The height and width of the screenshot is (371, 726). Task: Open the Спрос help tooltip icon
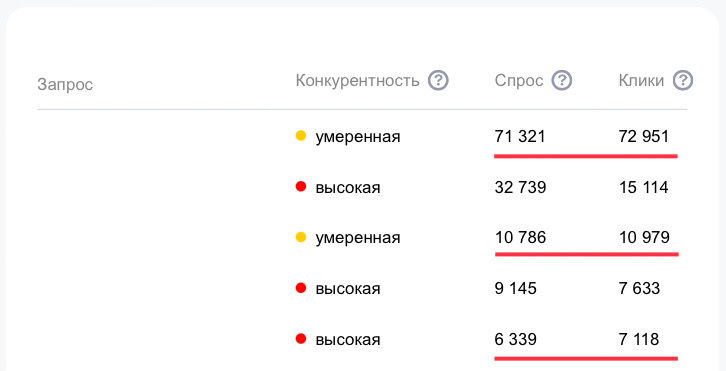pos(562,81)
